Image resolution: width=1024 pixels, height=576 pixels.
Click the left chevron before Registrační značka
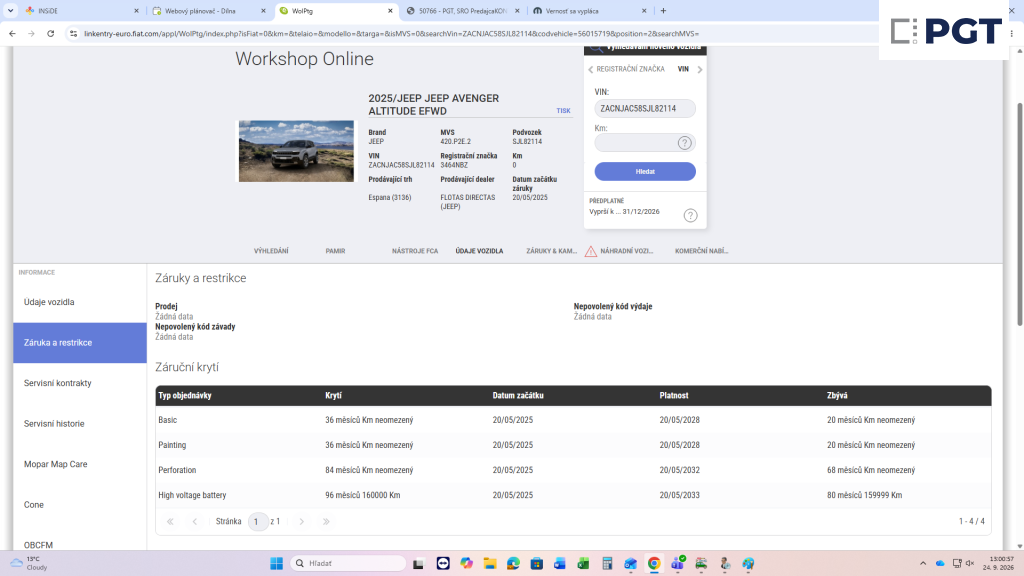[x=590, y=69]
